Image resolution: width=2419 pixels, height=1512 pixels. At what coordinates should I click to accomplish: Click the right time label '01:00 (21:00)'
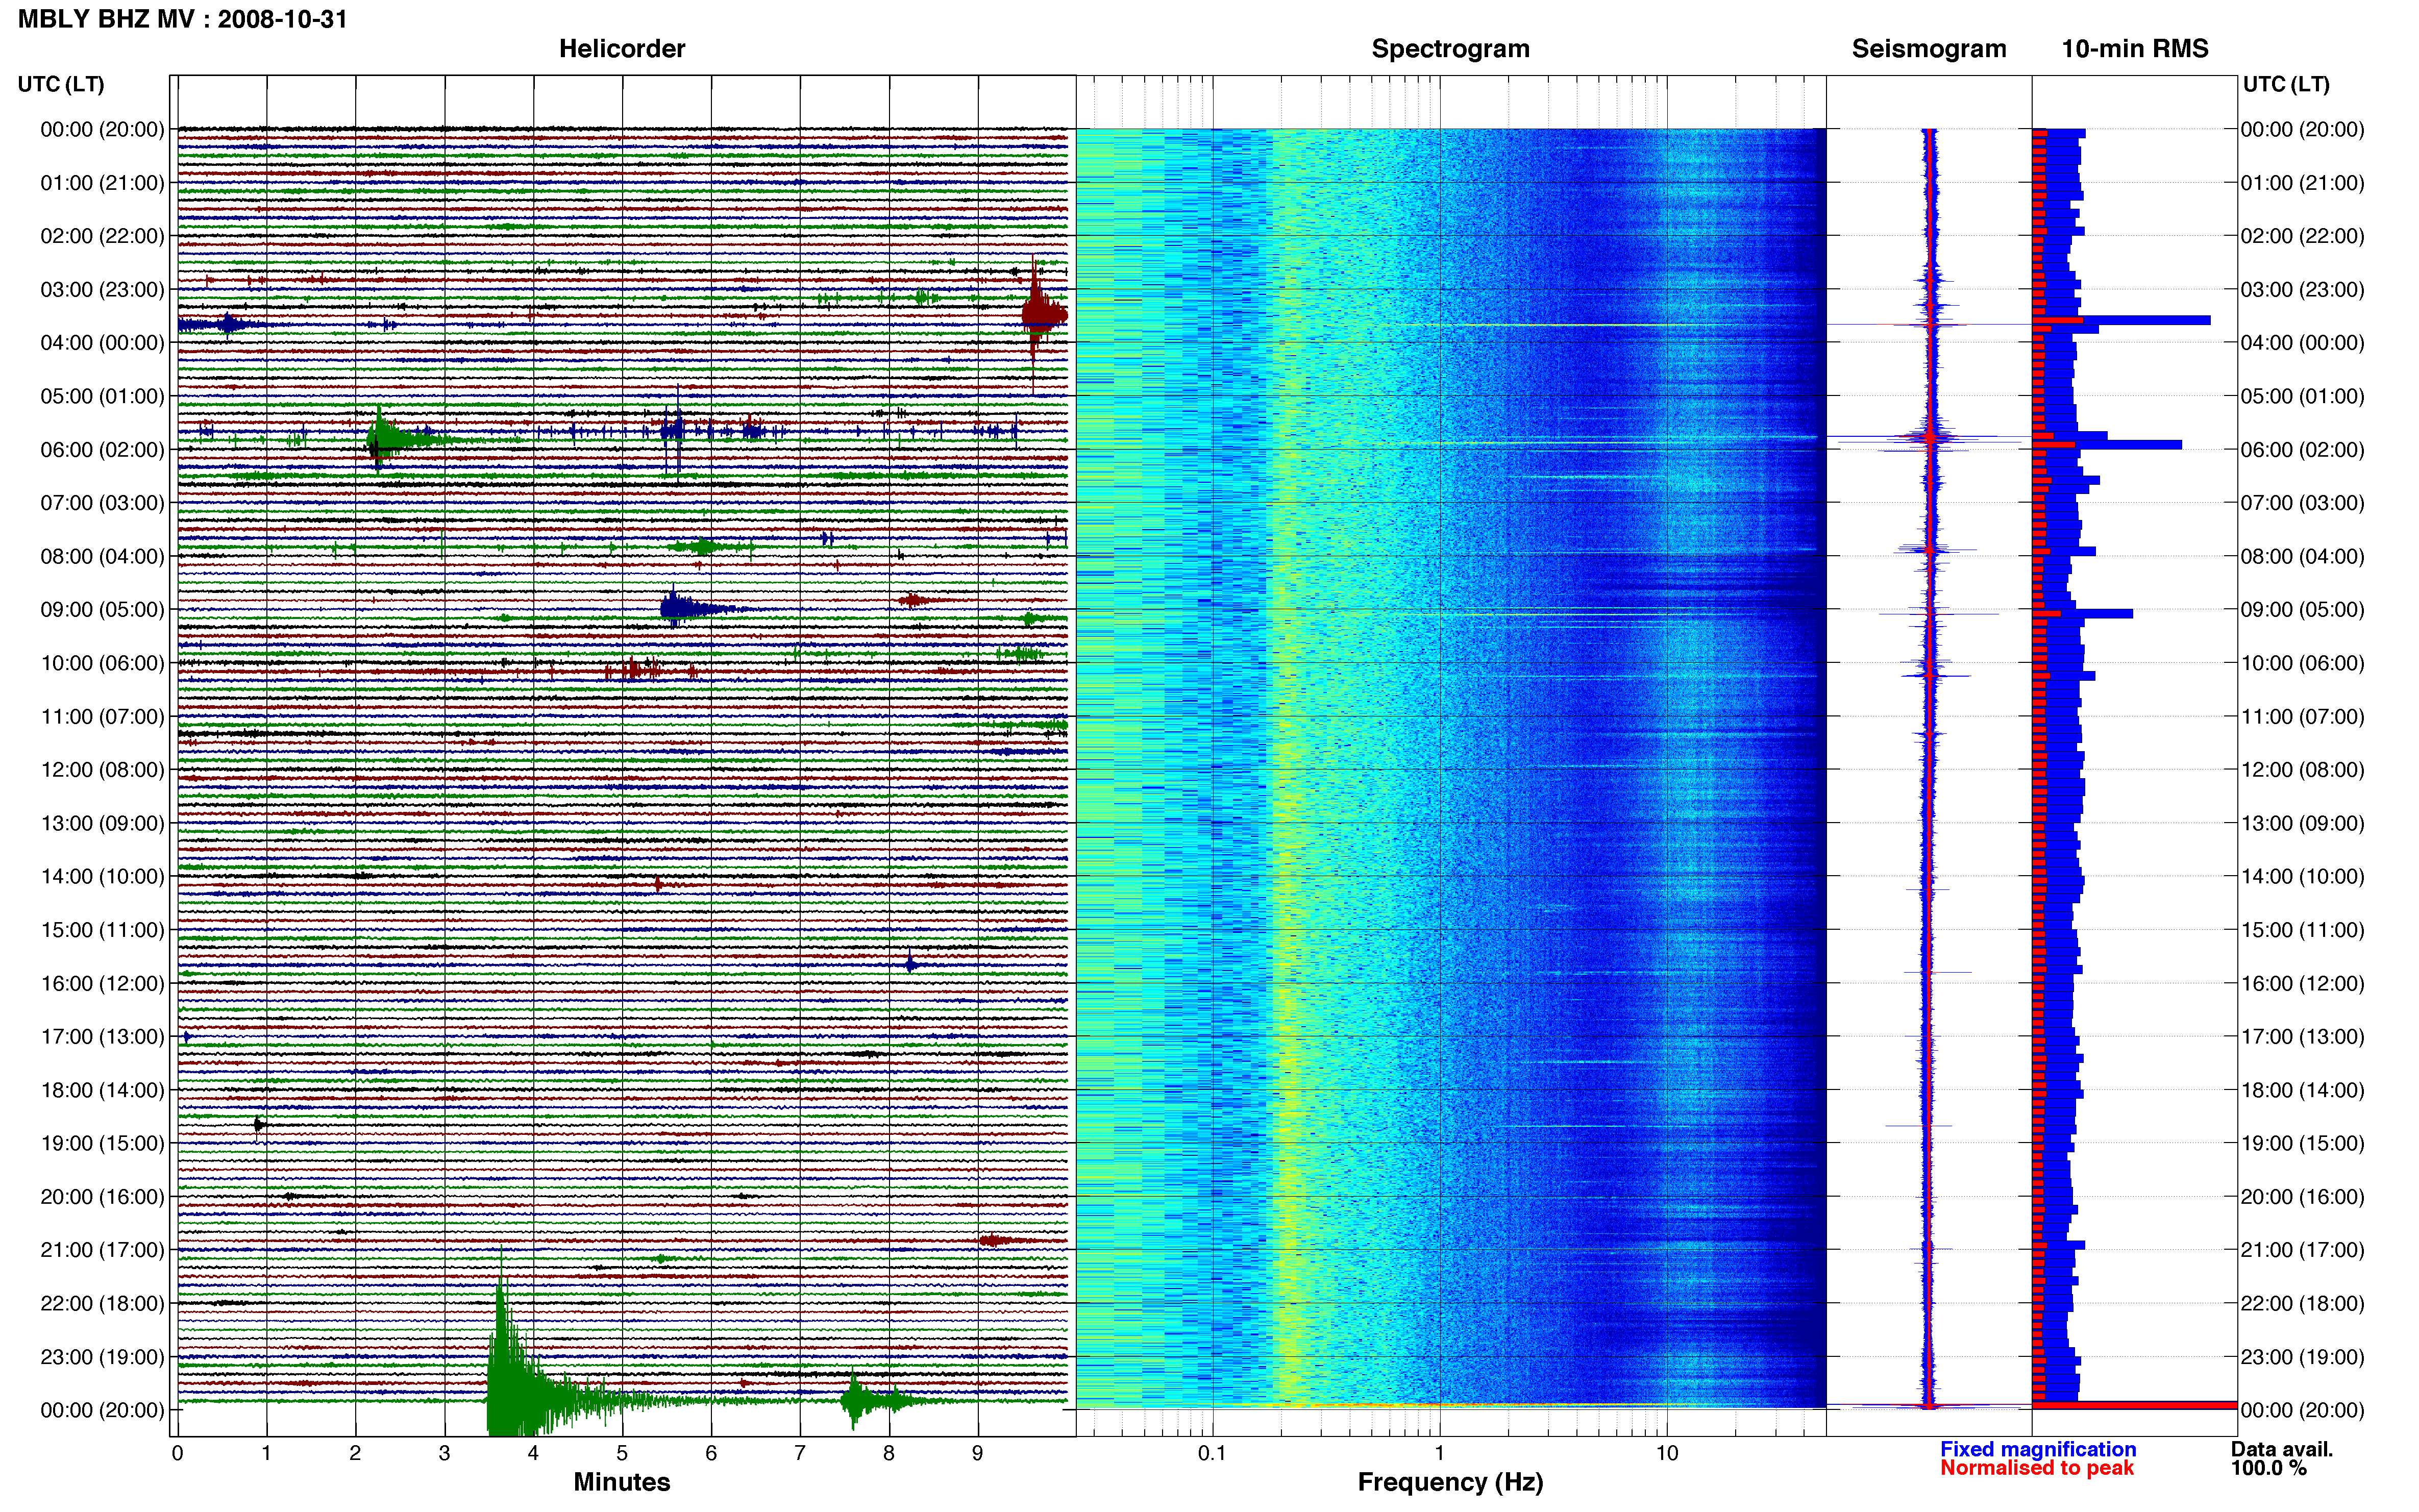pyautogui.click(x=2302, y=182)
